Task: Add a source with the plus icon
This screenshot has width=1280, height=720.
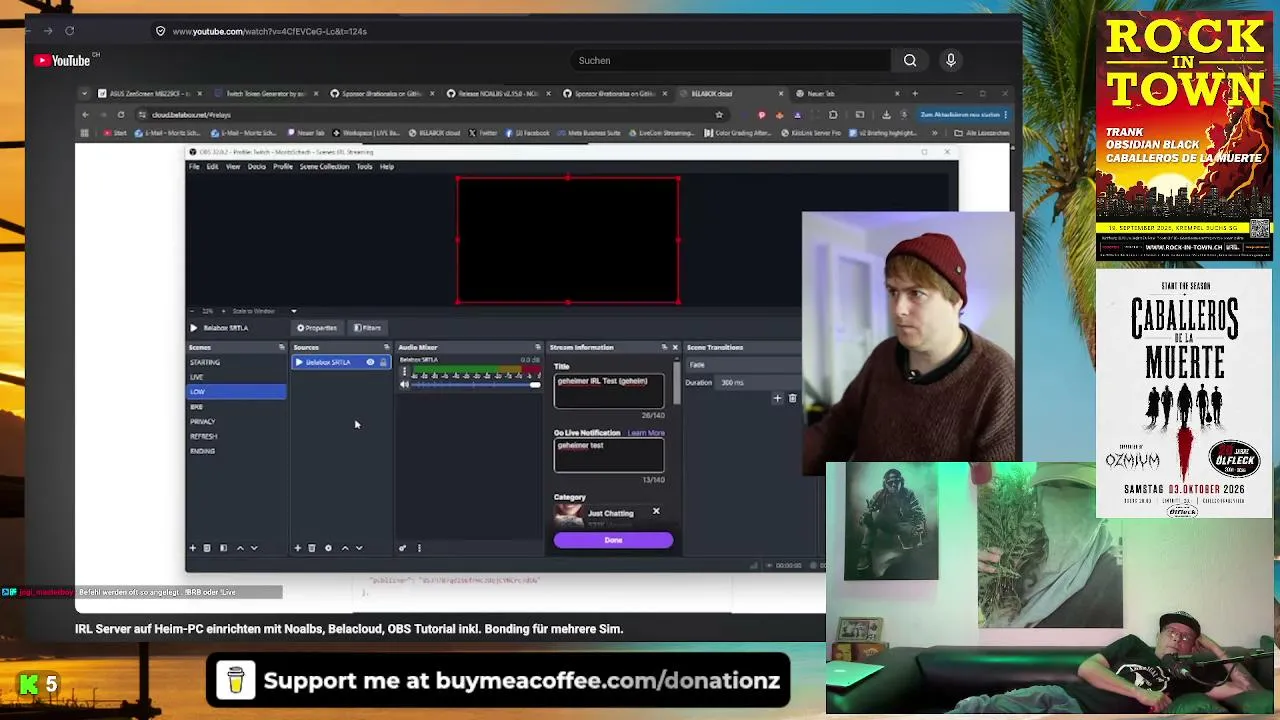Action: click(x=297, y=548)
